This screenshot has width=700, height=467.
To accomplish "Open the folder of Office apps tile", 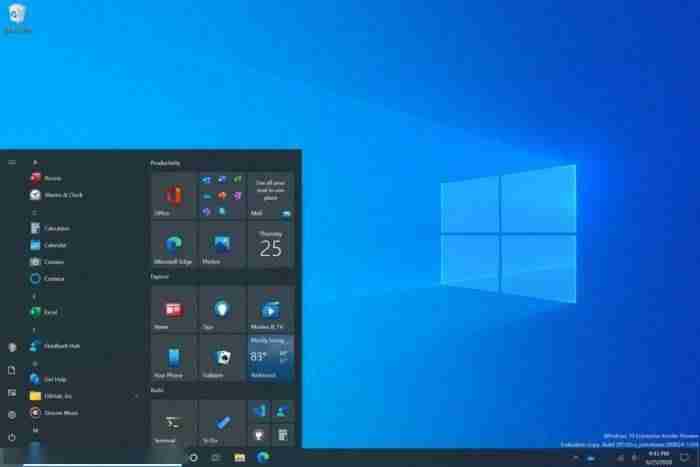I will coord(222,196).
